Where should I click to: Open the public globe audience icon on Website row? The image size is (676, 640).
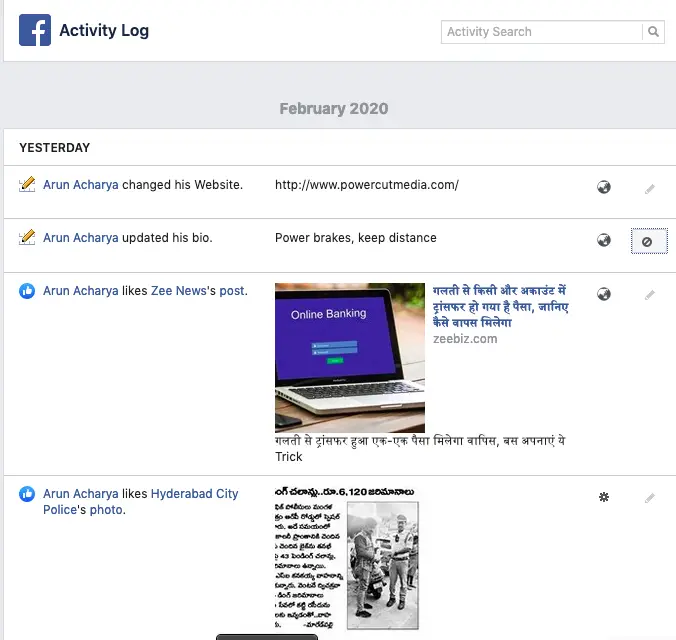point(604,187)
